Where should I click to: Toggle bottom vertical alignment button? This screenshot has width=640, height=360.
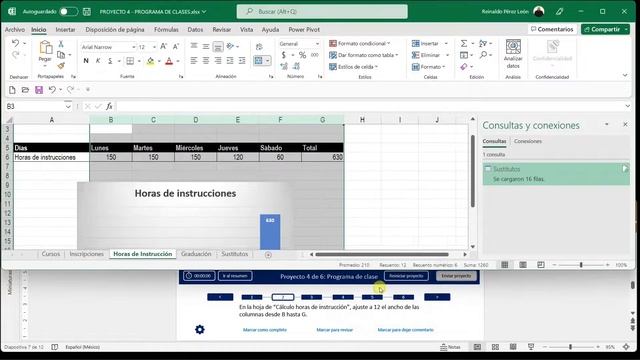tap(218, 47)
